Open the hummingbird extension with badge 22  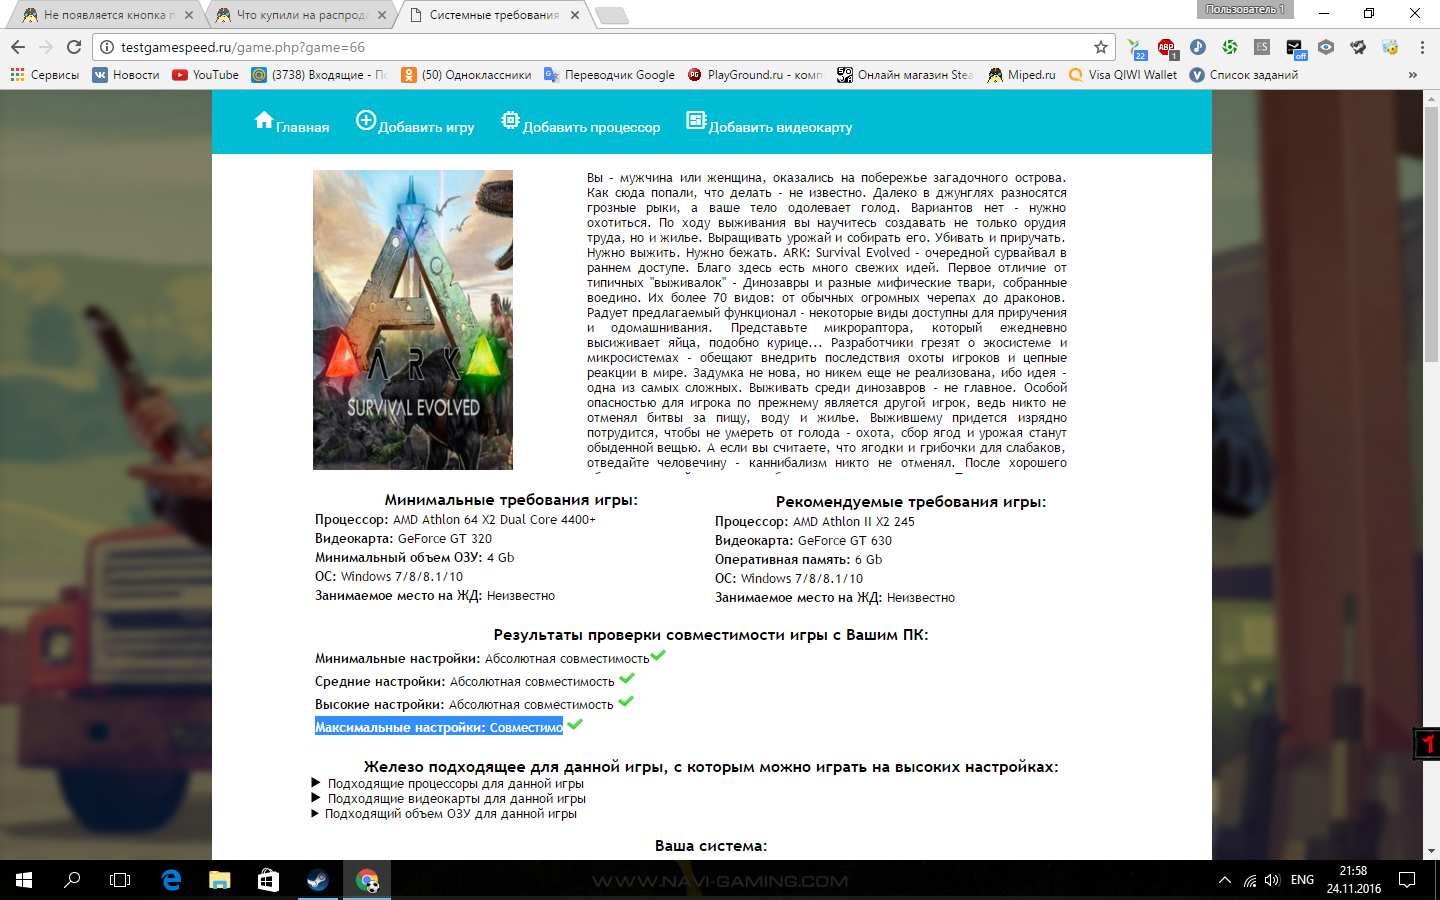[1136, 48]
